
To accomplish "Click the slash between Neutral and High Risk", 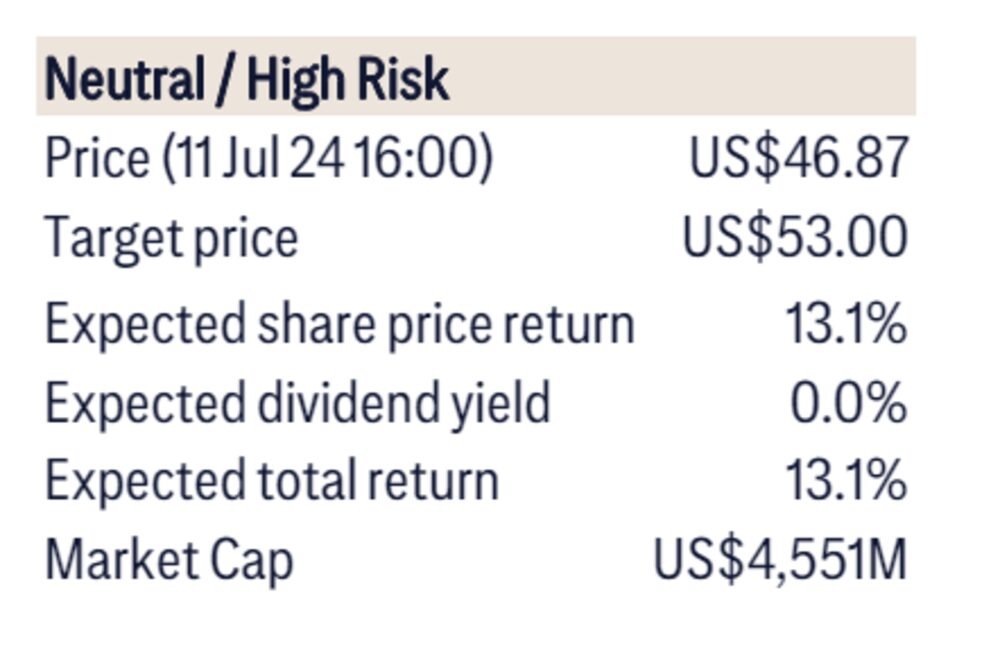I will (226, 79).
